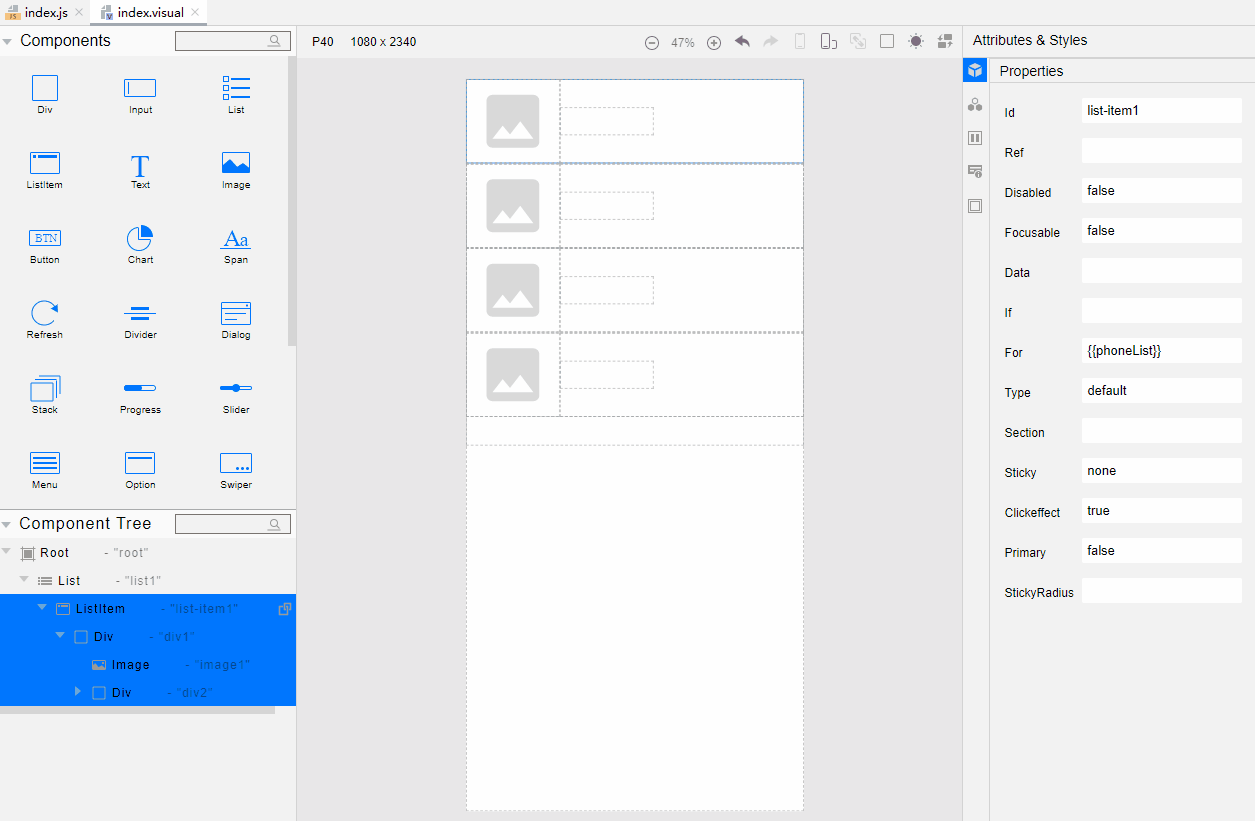Collapse the Components panel header arrow
This screenshot has height=821, width=1255.
tap(8, 41)
